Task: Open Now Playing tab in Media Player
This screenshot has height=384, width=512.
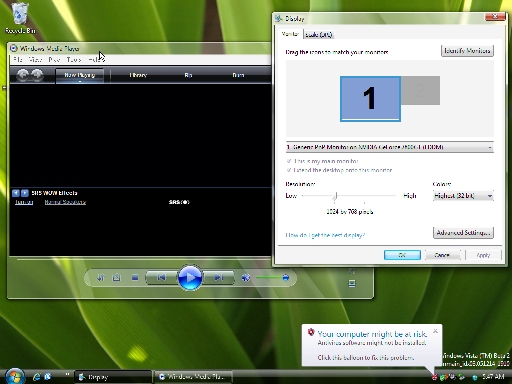Action: [x=79, y=75]
